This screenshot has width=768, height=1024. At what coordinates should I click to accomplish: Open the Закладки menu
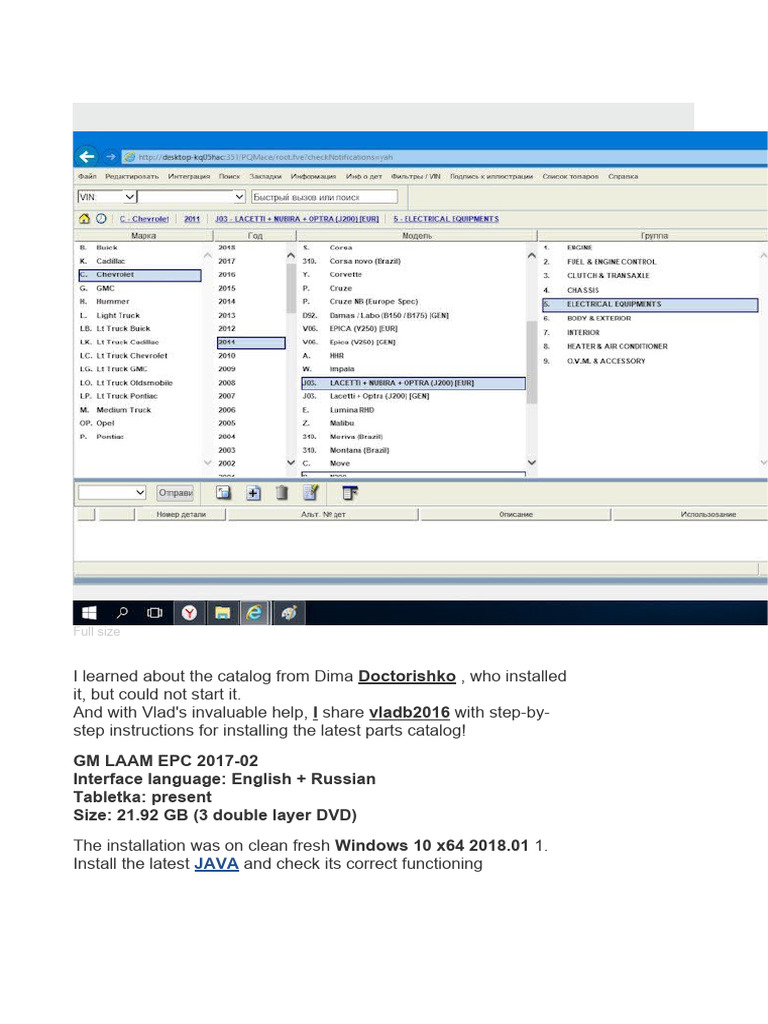click(x=265, y=177)
